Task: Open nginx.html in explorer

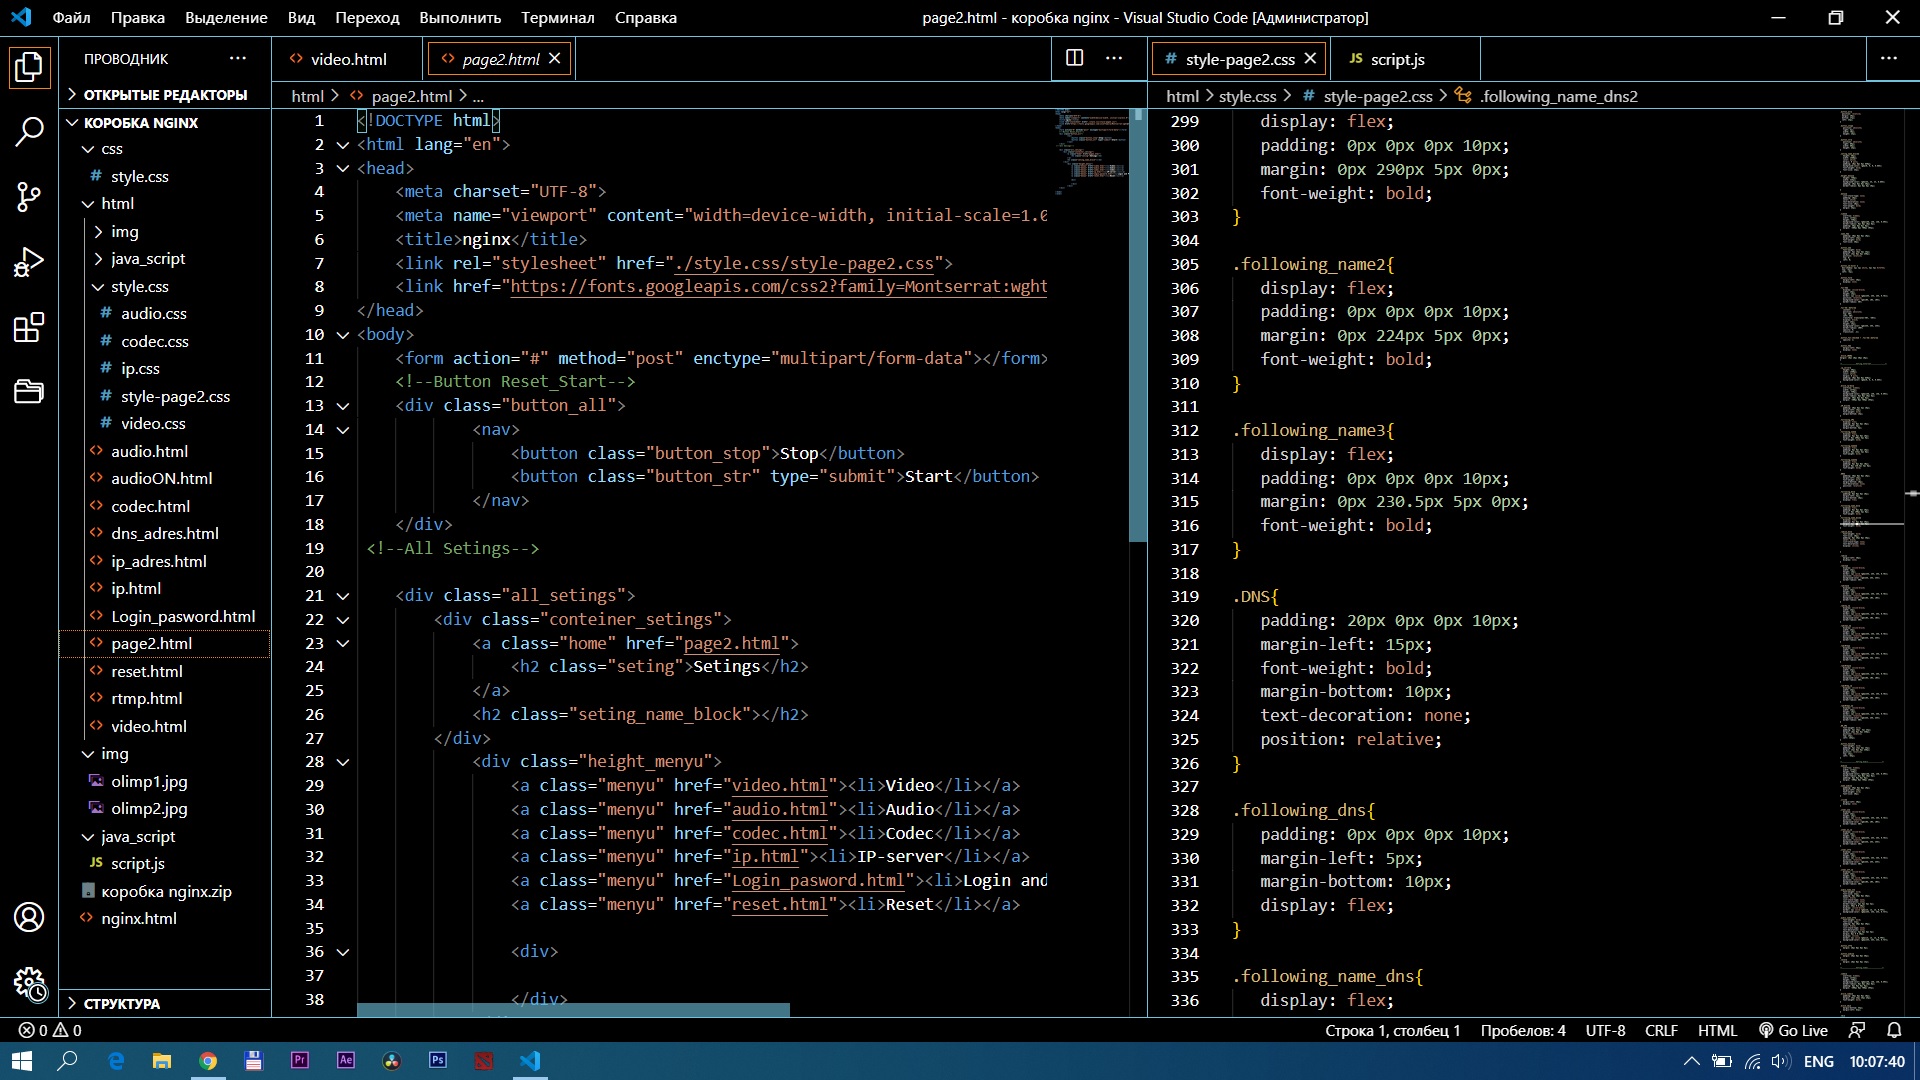Action: coord(165,918)
